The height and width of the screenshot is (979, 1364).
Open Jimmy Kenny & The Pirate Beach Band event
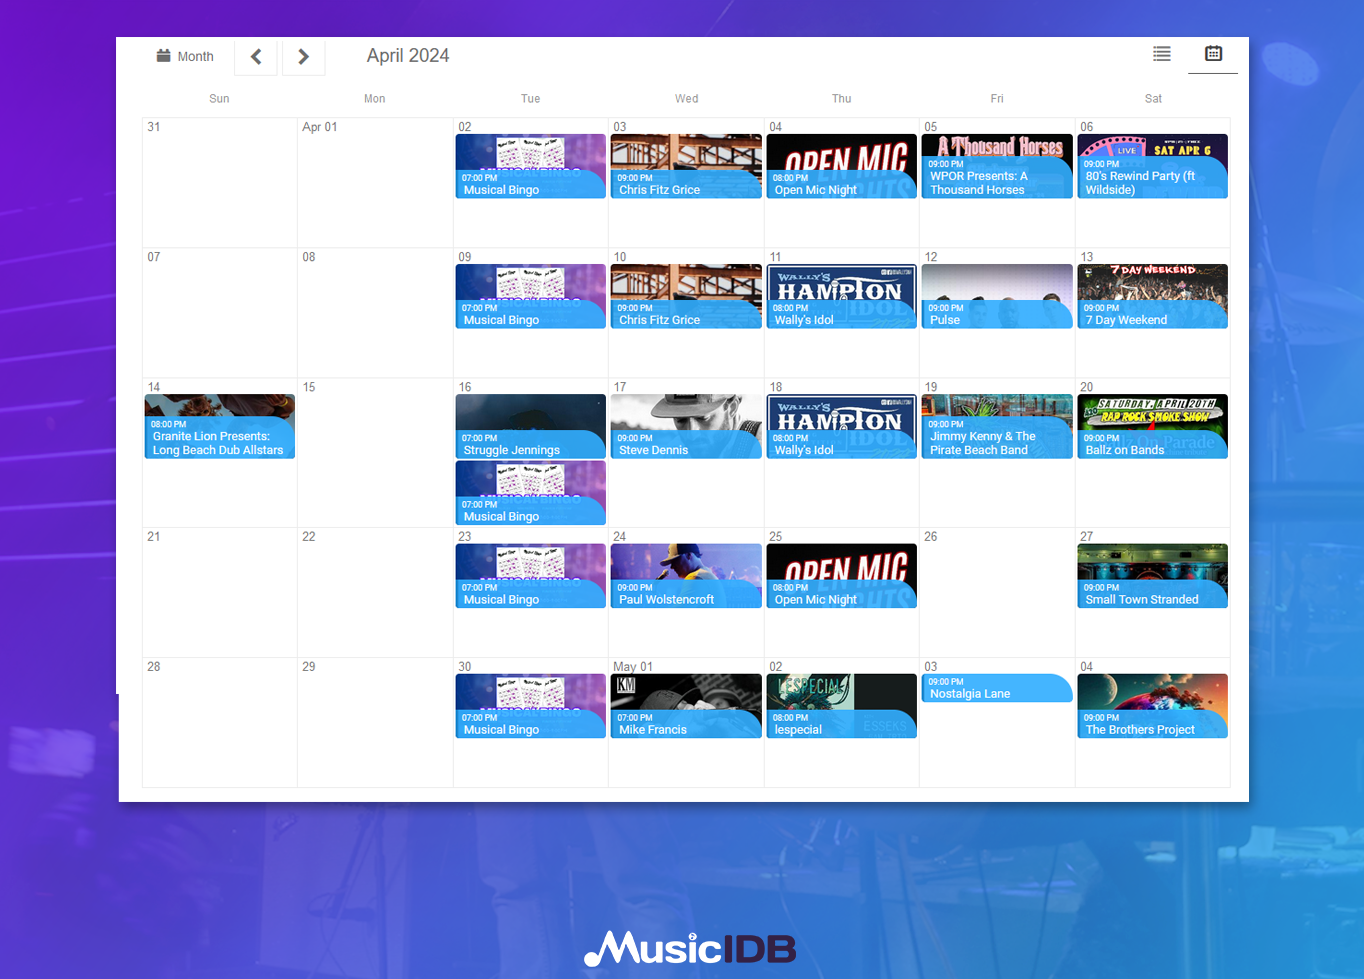[997, 426]
